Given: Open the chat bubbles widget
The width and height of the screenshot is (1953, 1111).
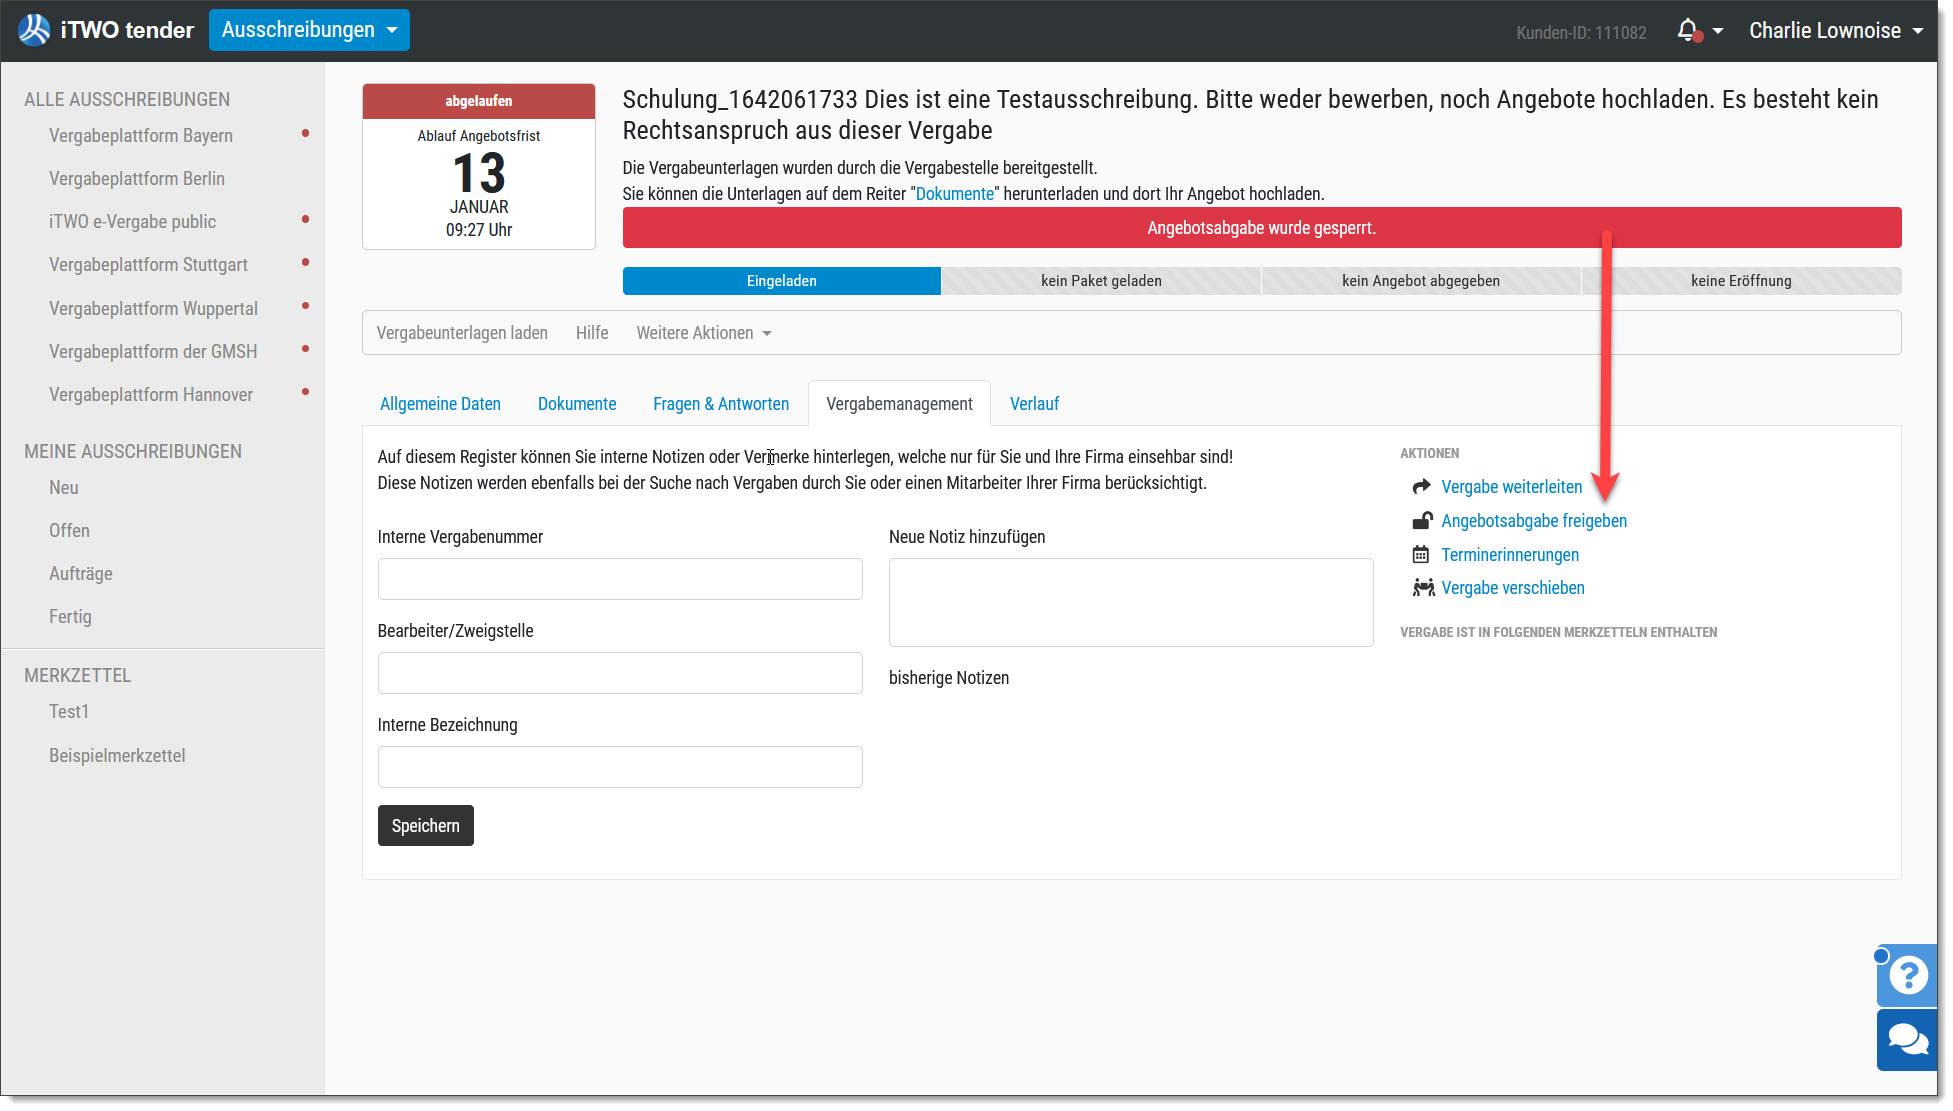Looking at the screenshot, I should pyautogui.click(x=1908, y=1040).
